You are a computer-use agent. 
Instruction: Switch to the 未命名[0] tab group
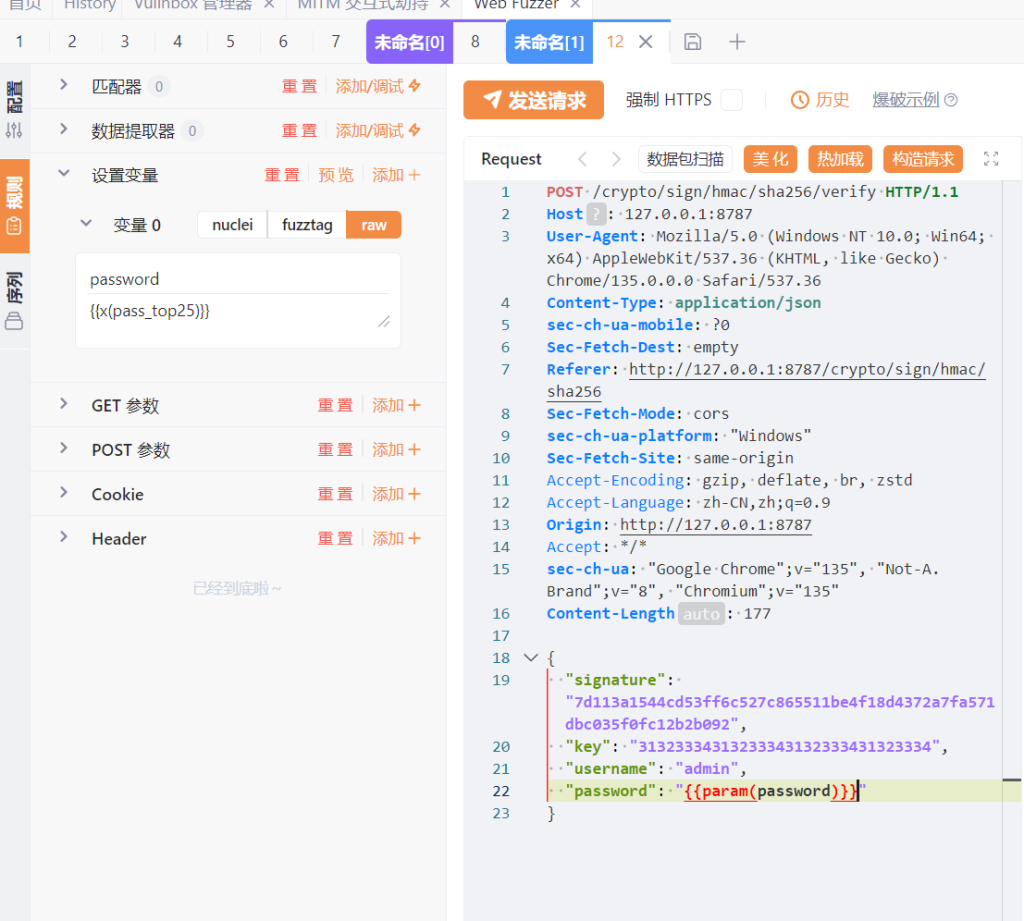(409, 42)
